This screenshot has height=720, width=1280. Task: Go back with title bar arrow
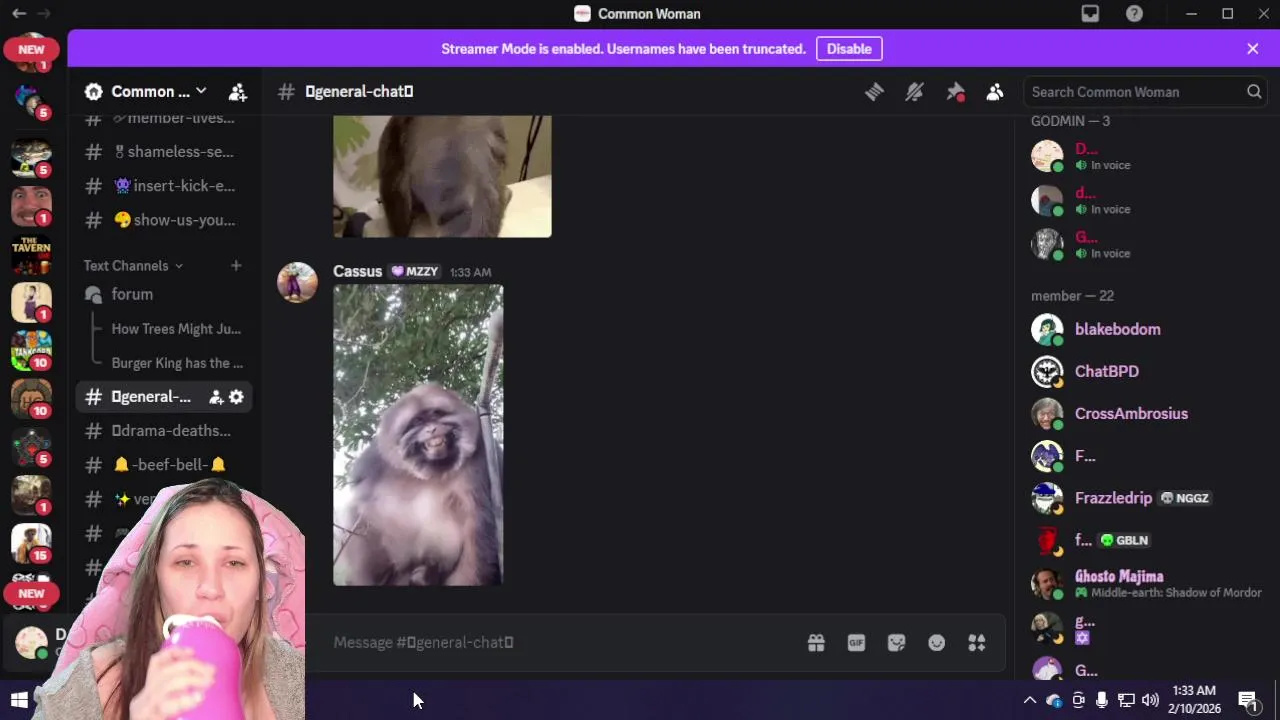click(x=19, y=14)
